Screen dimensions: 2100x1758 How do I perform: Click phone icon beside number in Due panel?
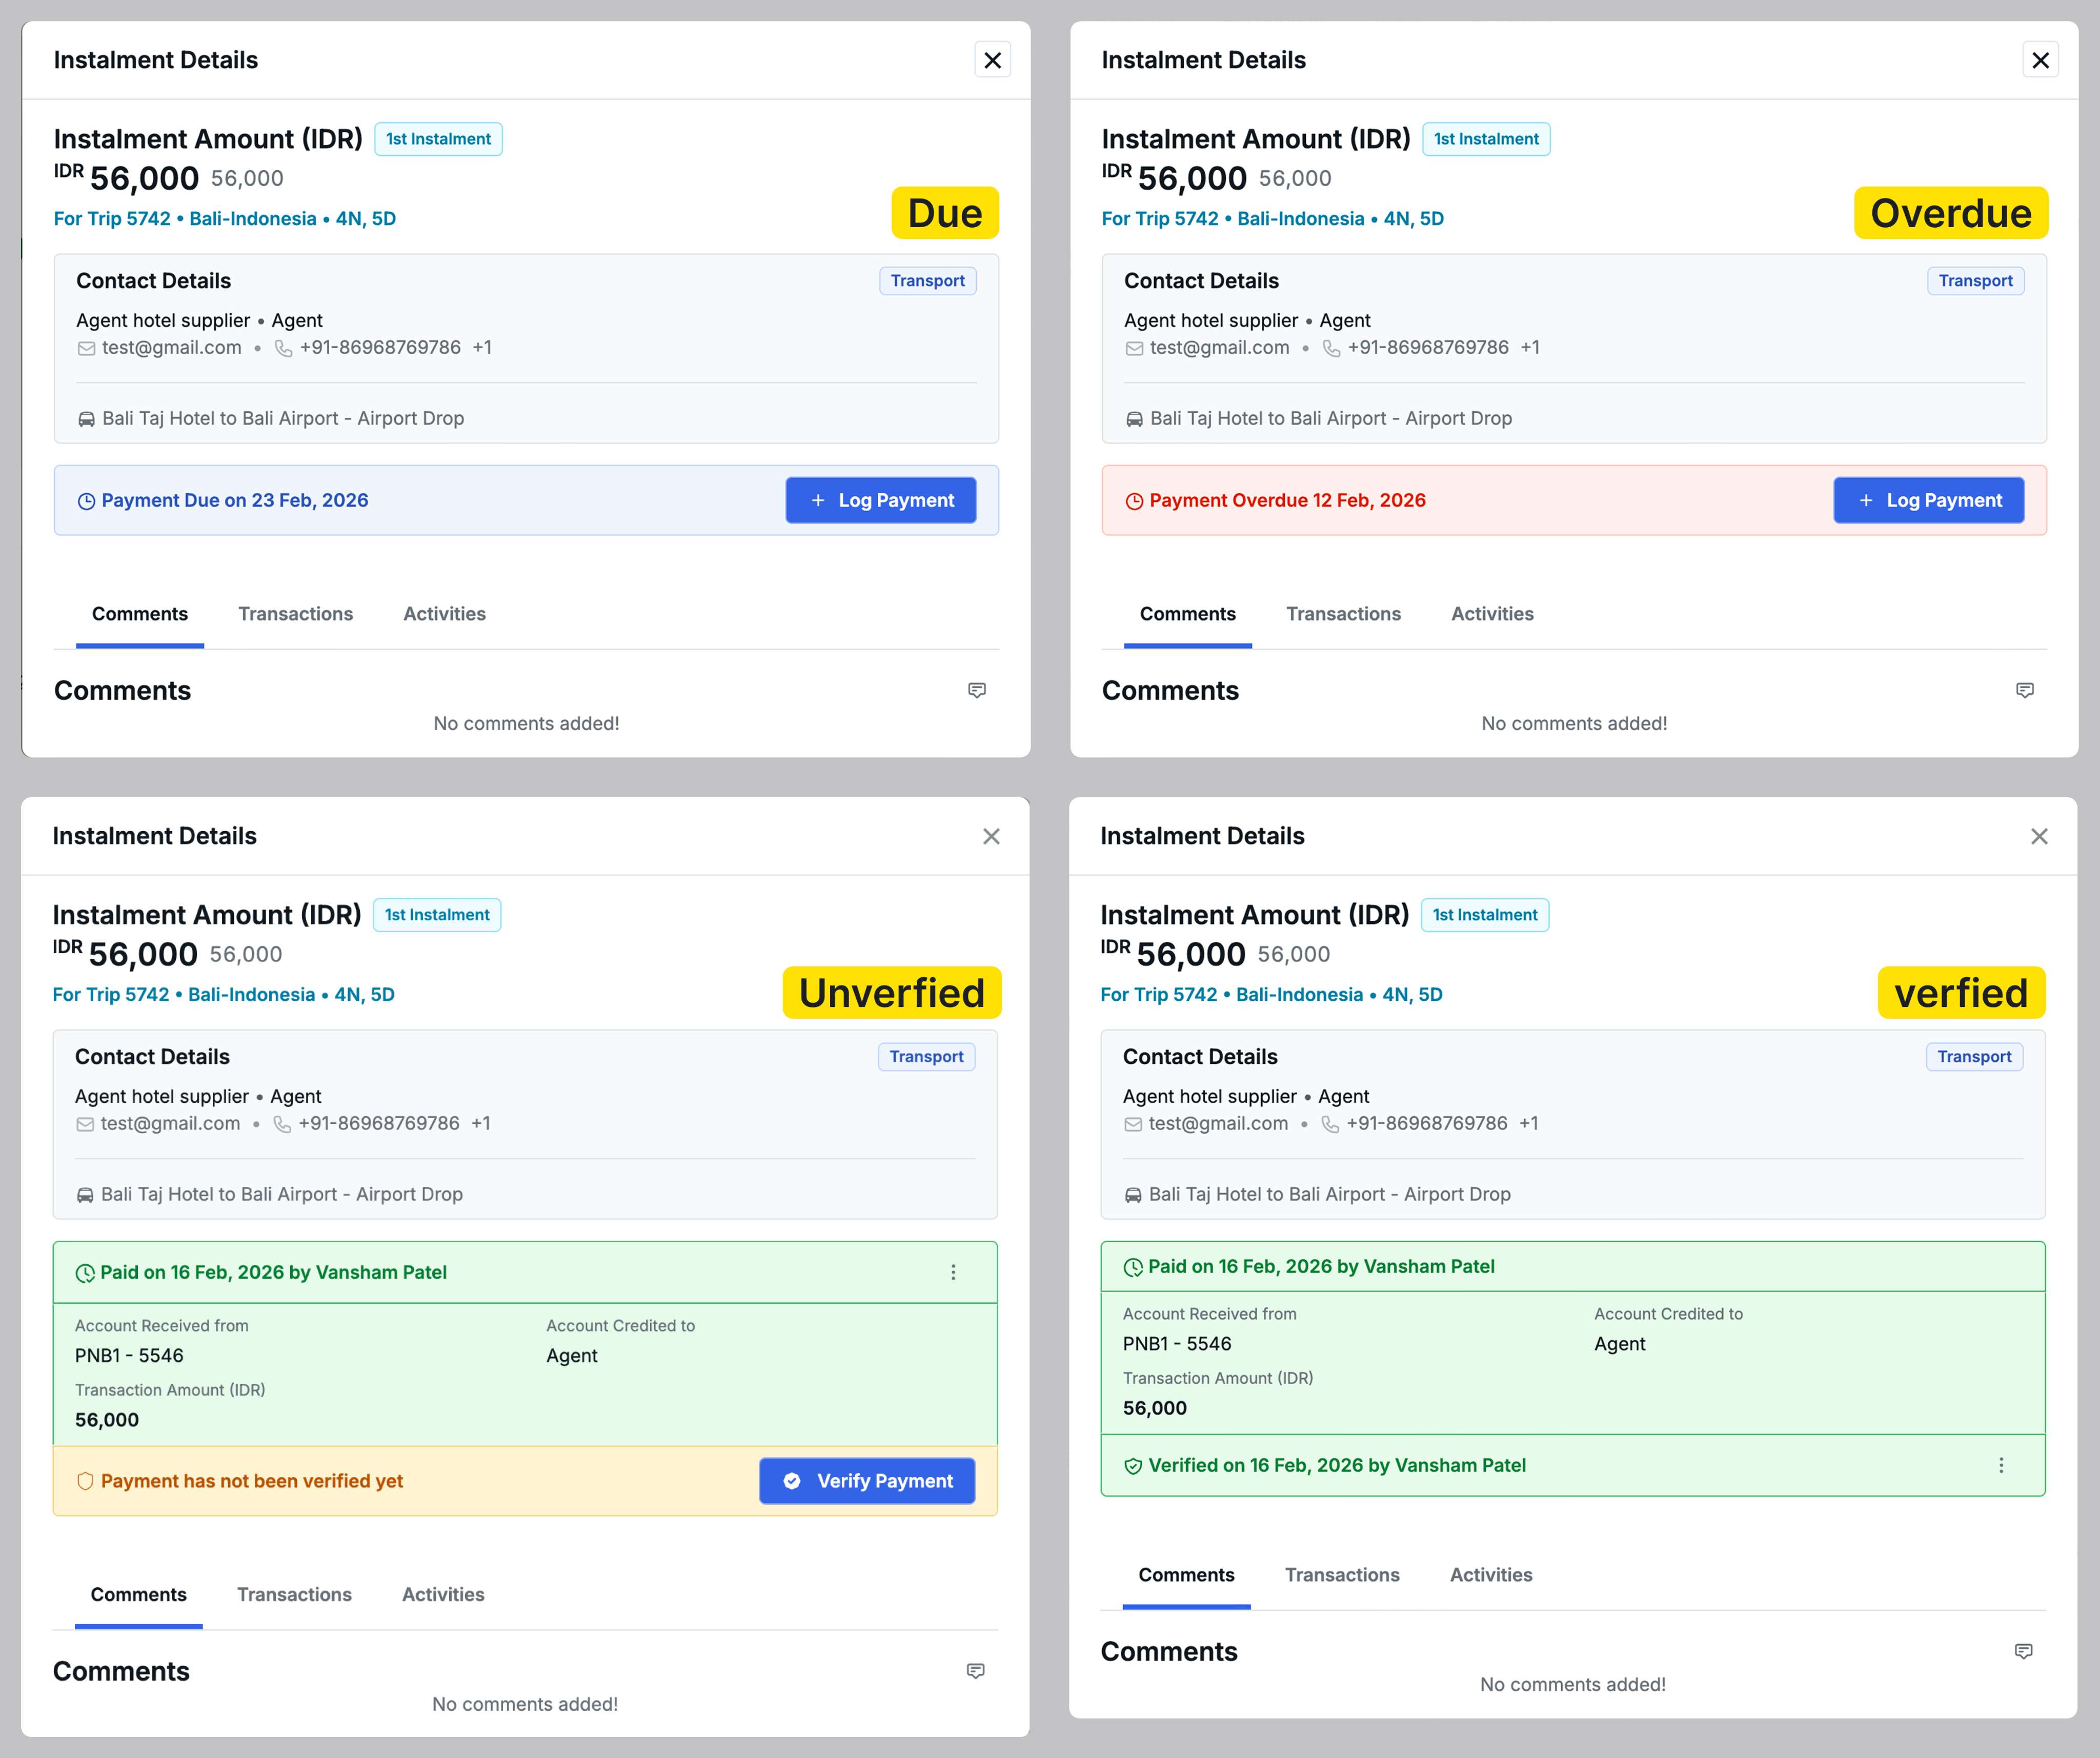coord(284,348)
